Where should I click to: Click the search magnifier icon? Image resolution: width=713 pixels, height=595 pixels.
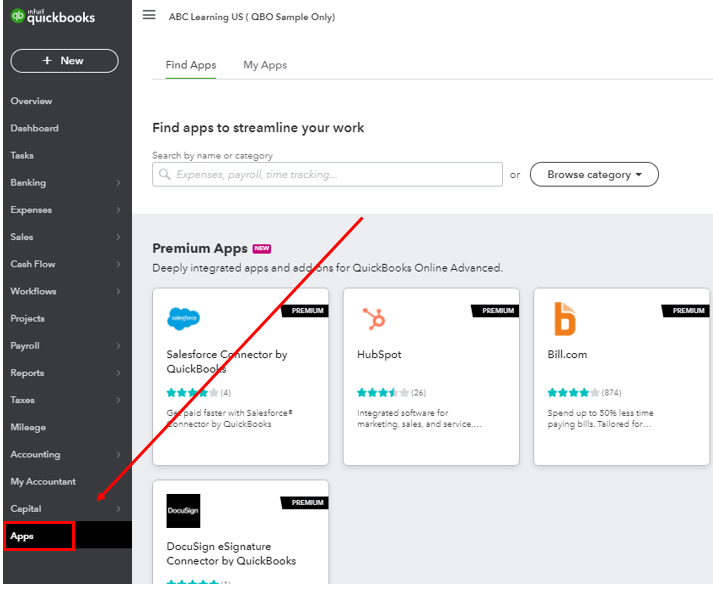164,175
